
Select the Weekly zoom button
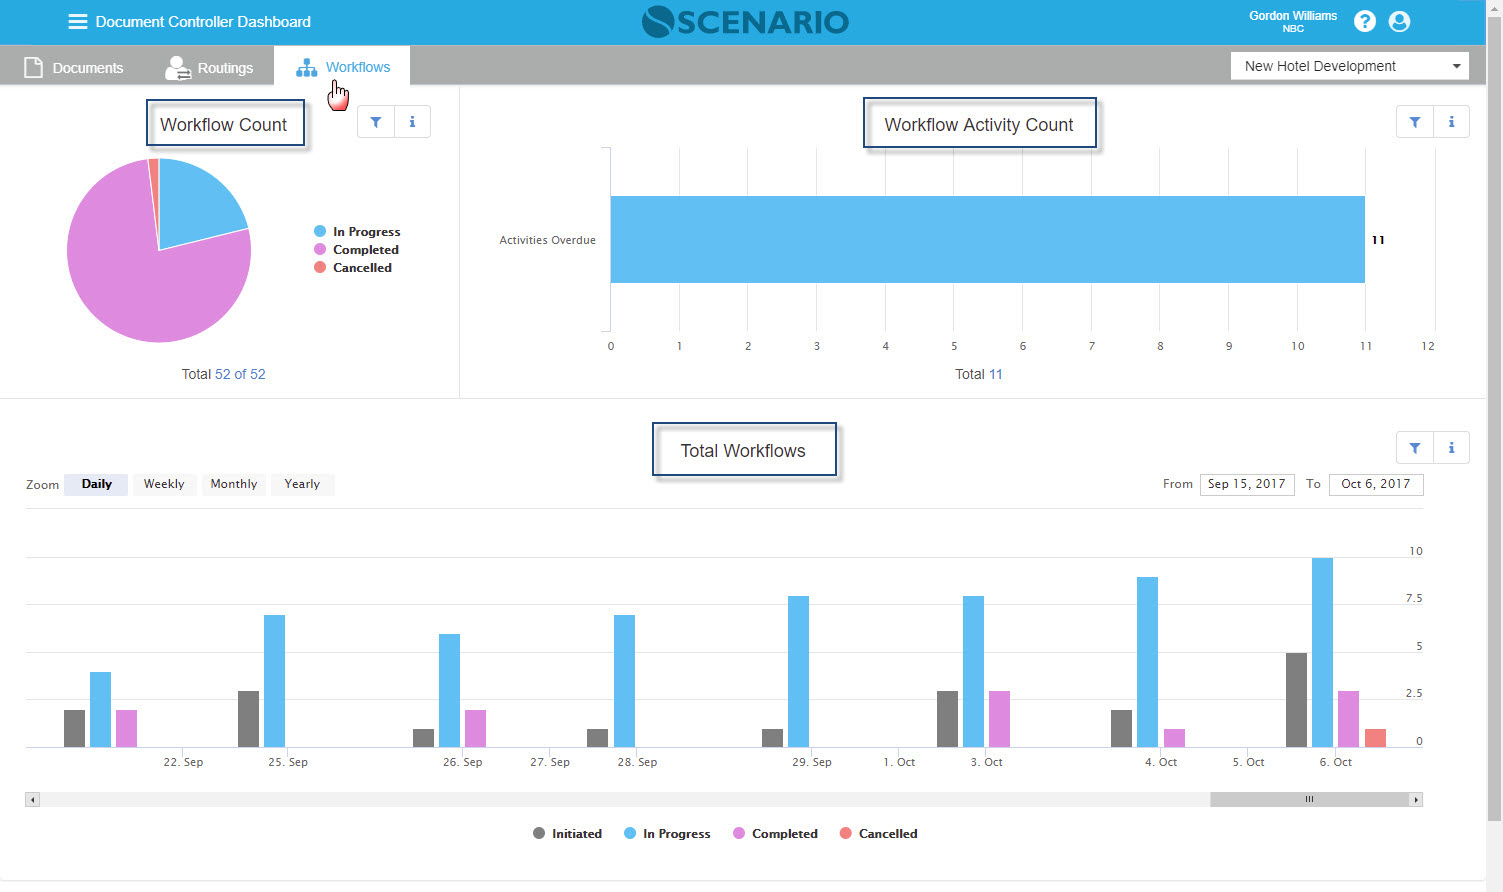(164, 484)
